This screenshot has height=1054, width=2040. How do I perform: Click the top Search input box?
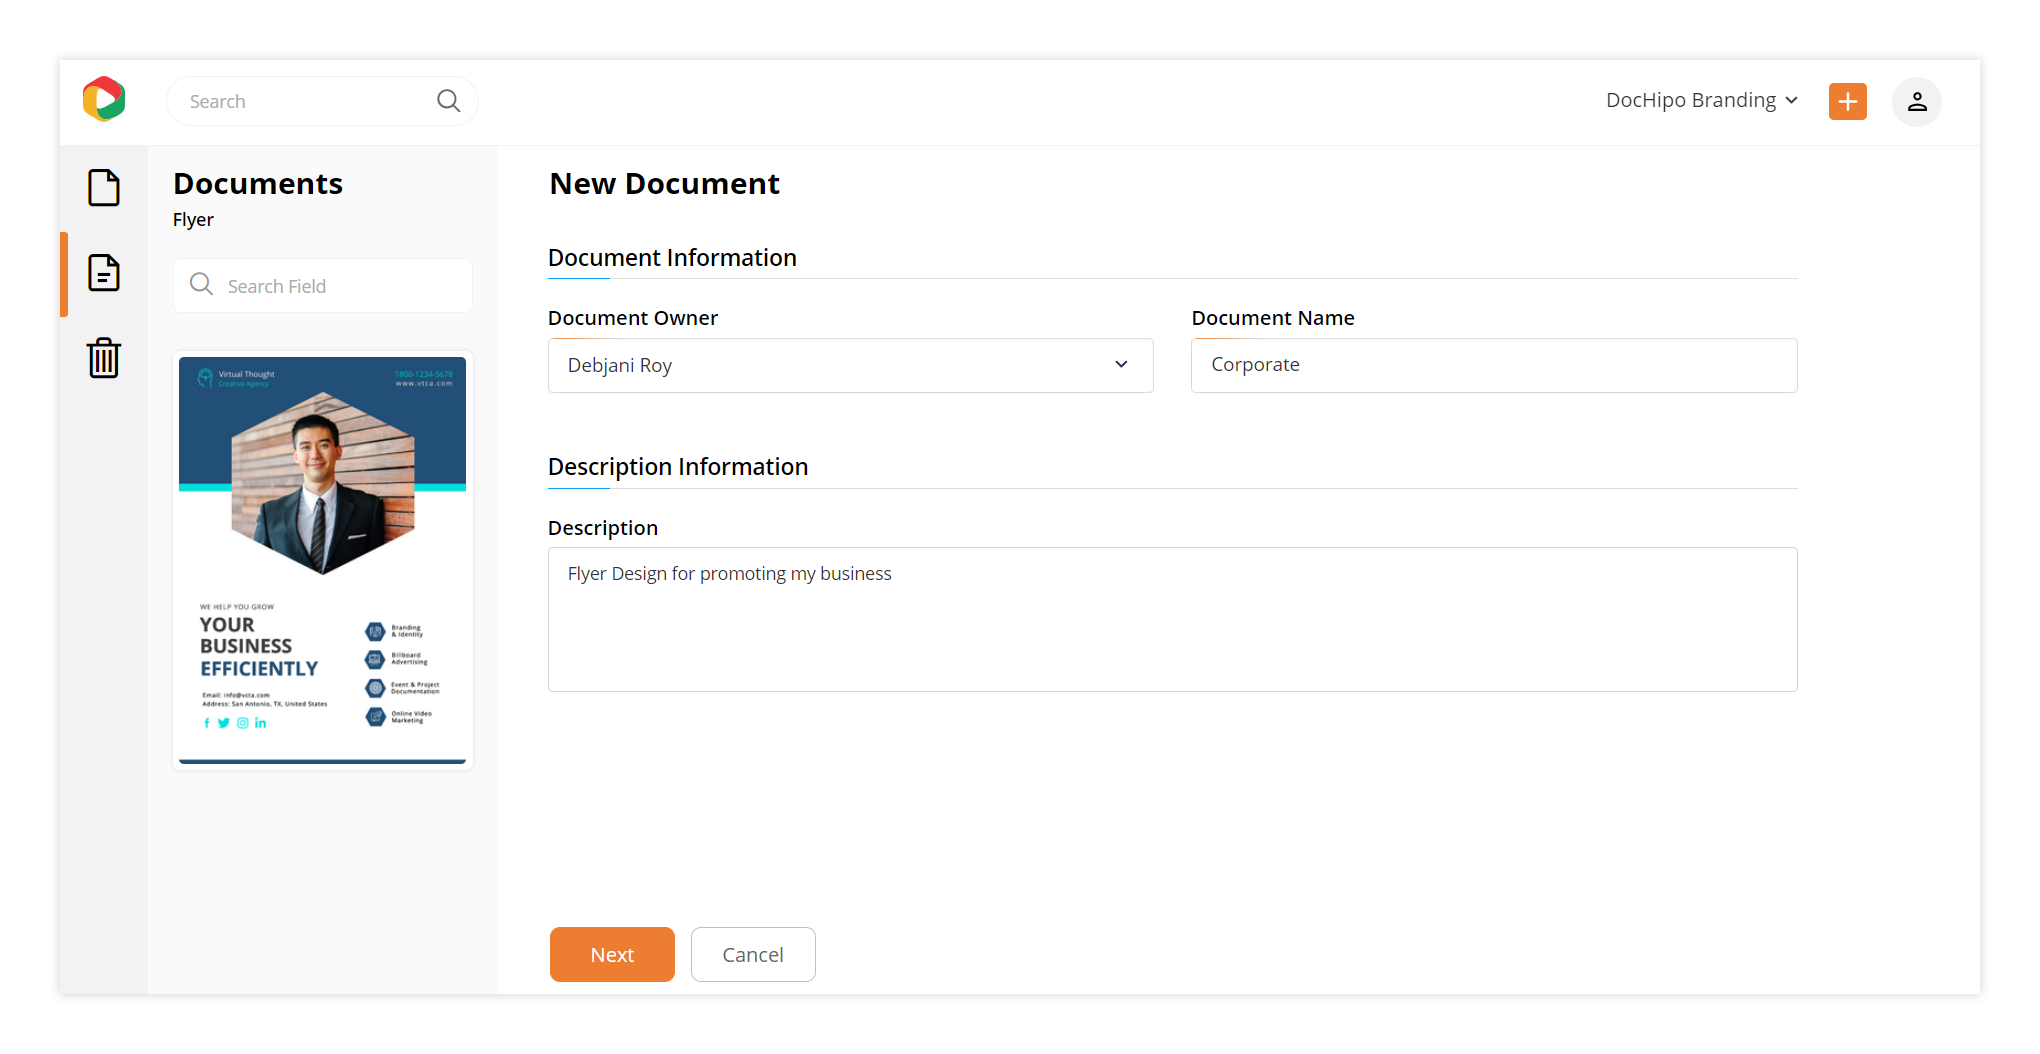tap(322, 101)
